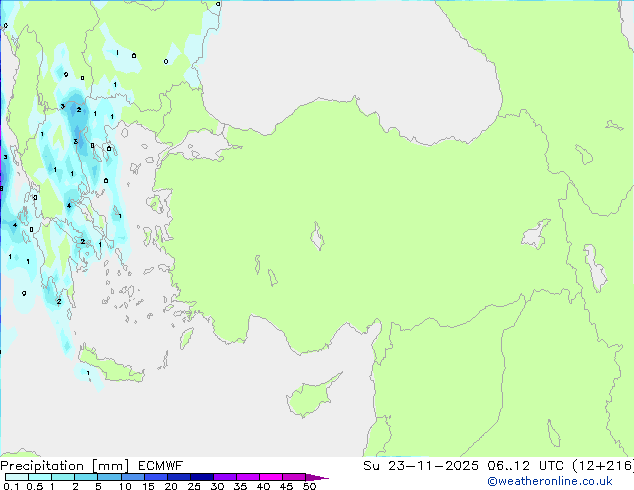Image resolution: width=634 pixels, height=490 pixels.
Task: Click the Black Sea area on the map
Action: pyautogui.click(x=348, y=61)
